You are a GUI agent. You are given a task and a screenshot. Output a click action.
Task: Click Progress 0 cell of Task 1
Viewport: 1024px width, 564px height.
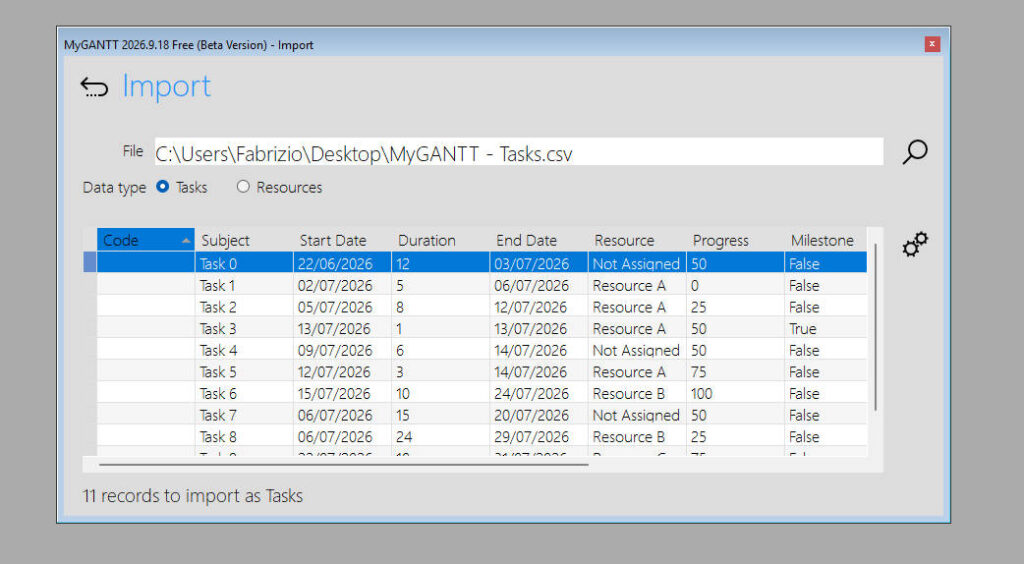pyautogui.click(x=735, y=285)
